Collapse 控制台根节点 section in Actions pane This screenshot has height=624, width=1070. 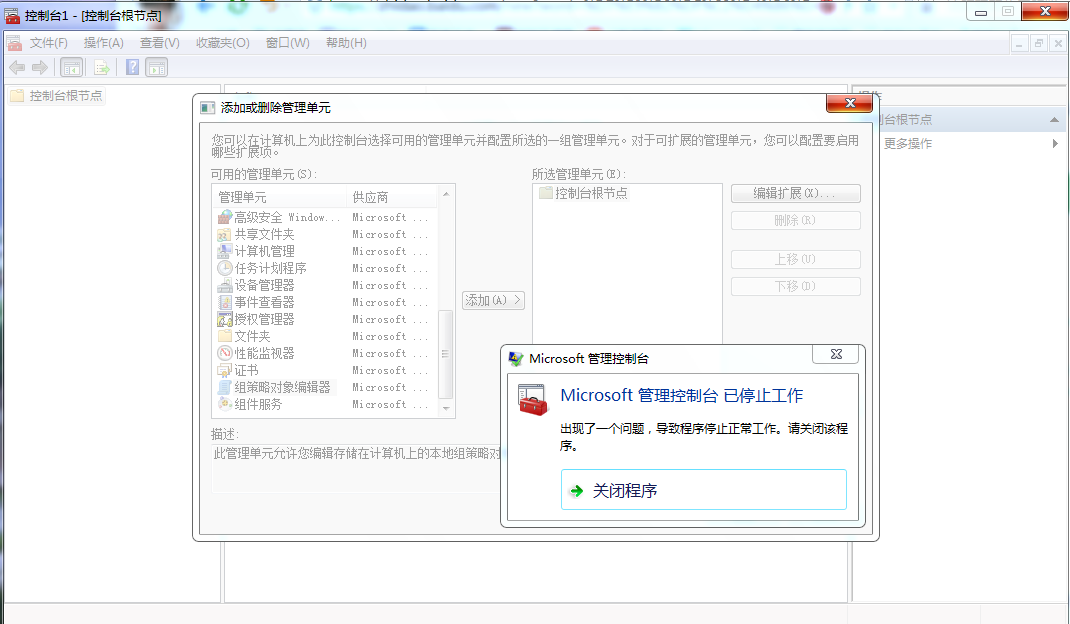click(1054, 119)
